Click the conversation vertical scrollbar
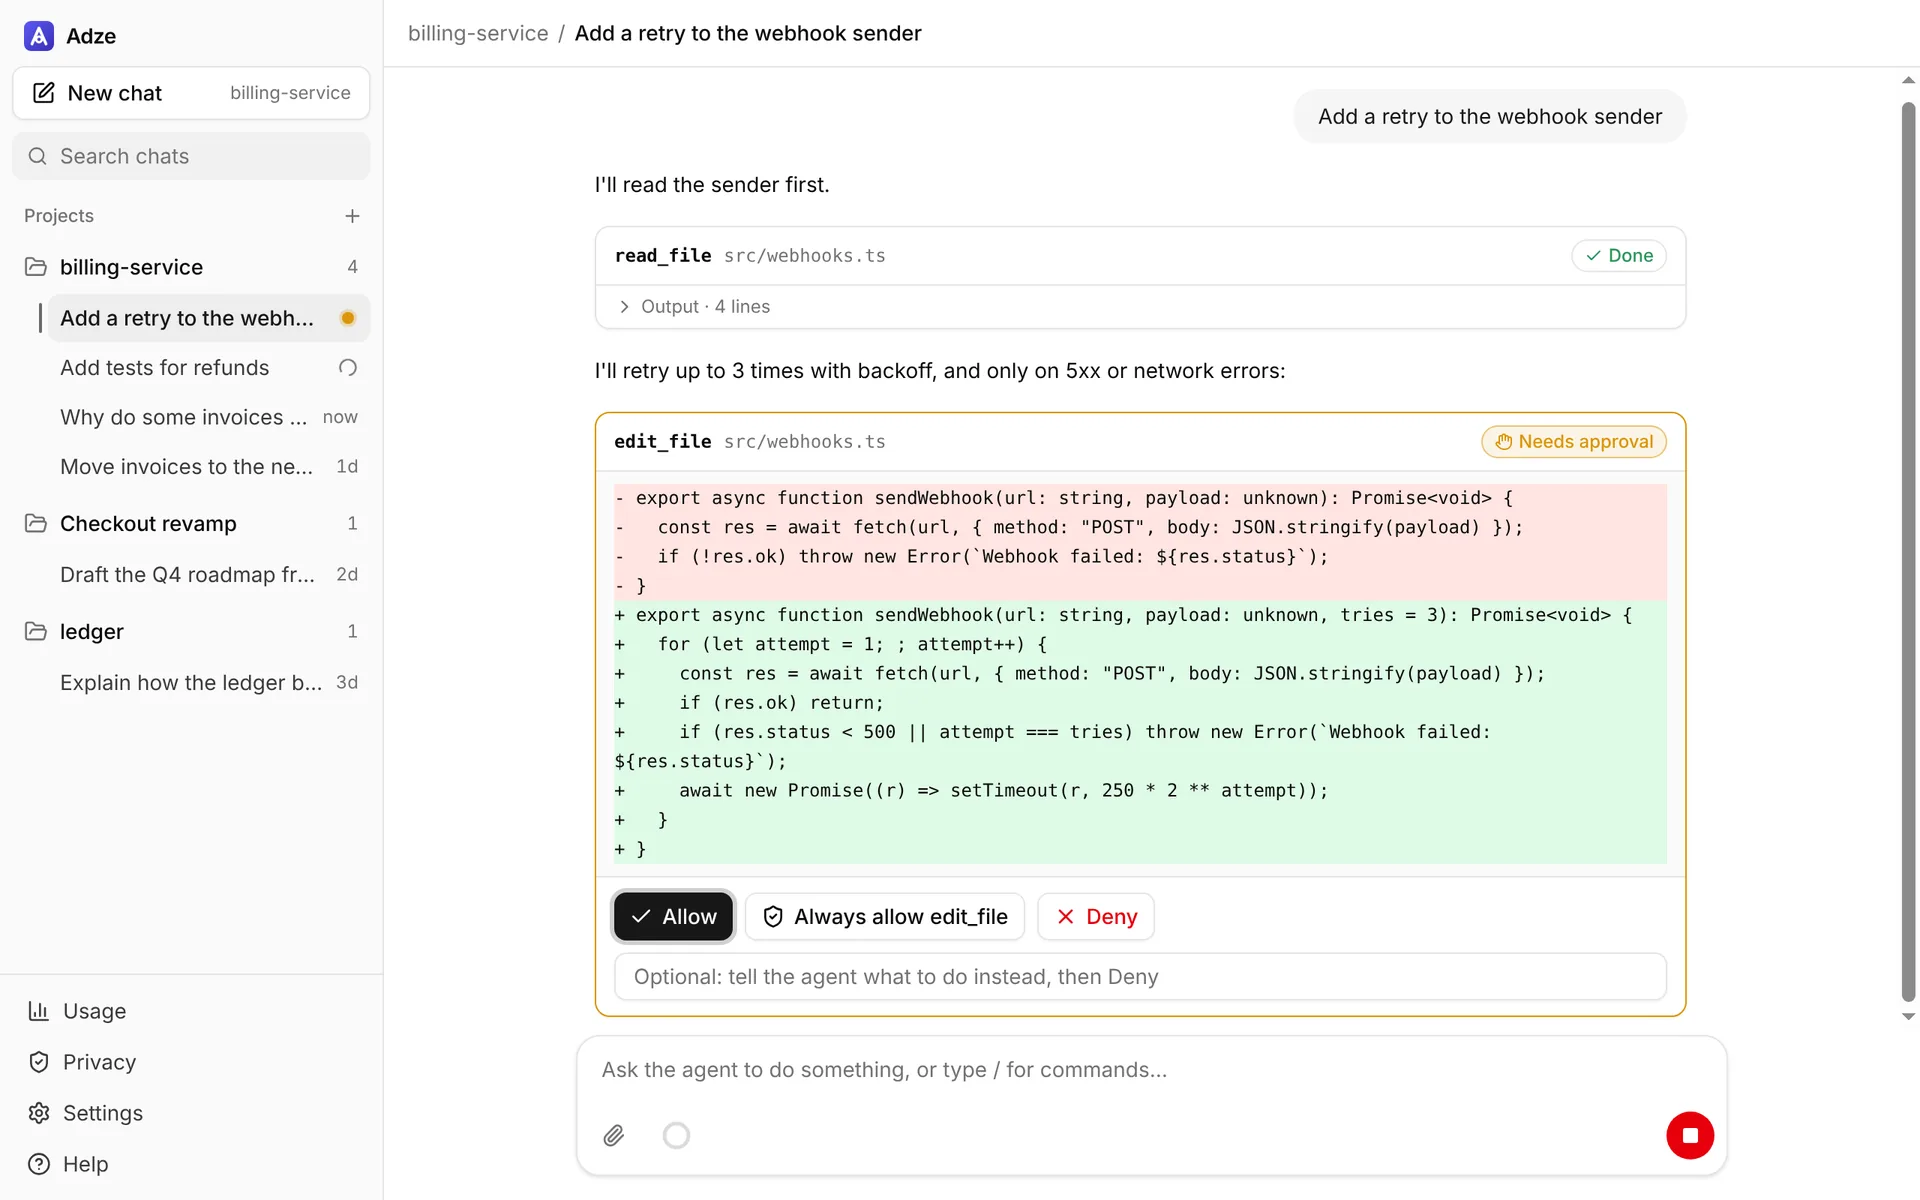Viewport: 1920px width, 1200px height. (1908, 550)
